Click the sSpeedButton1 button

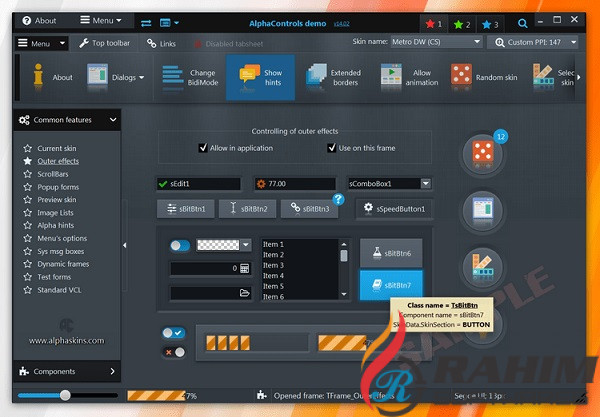point(395,208)
